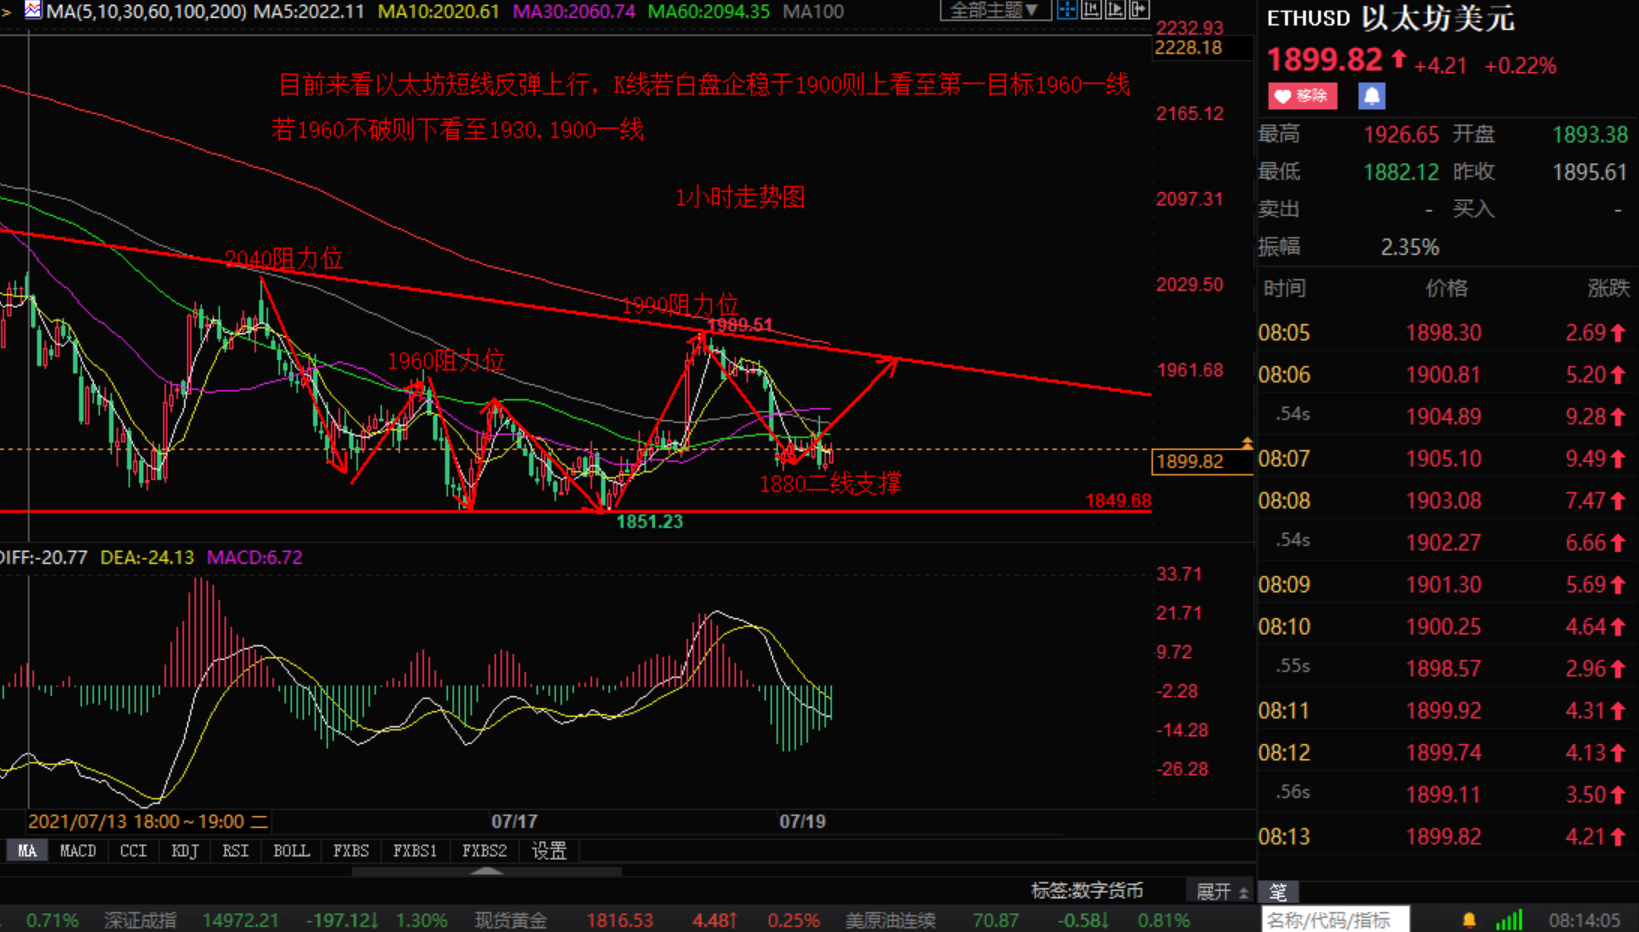
Task: Click the up triangle below indicator tabs
Action: click(487, 871)
